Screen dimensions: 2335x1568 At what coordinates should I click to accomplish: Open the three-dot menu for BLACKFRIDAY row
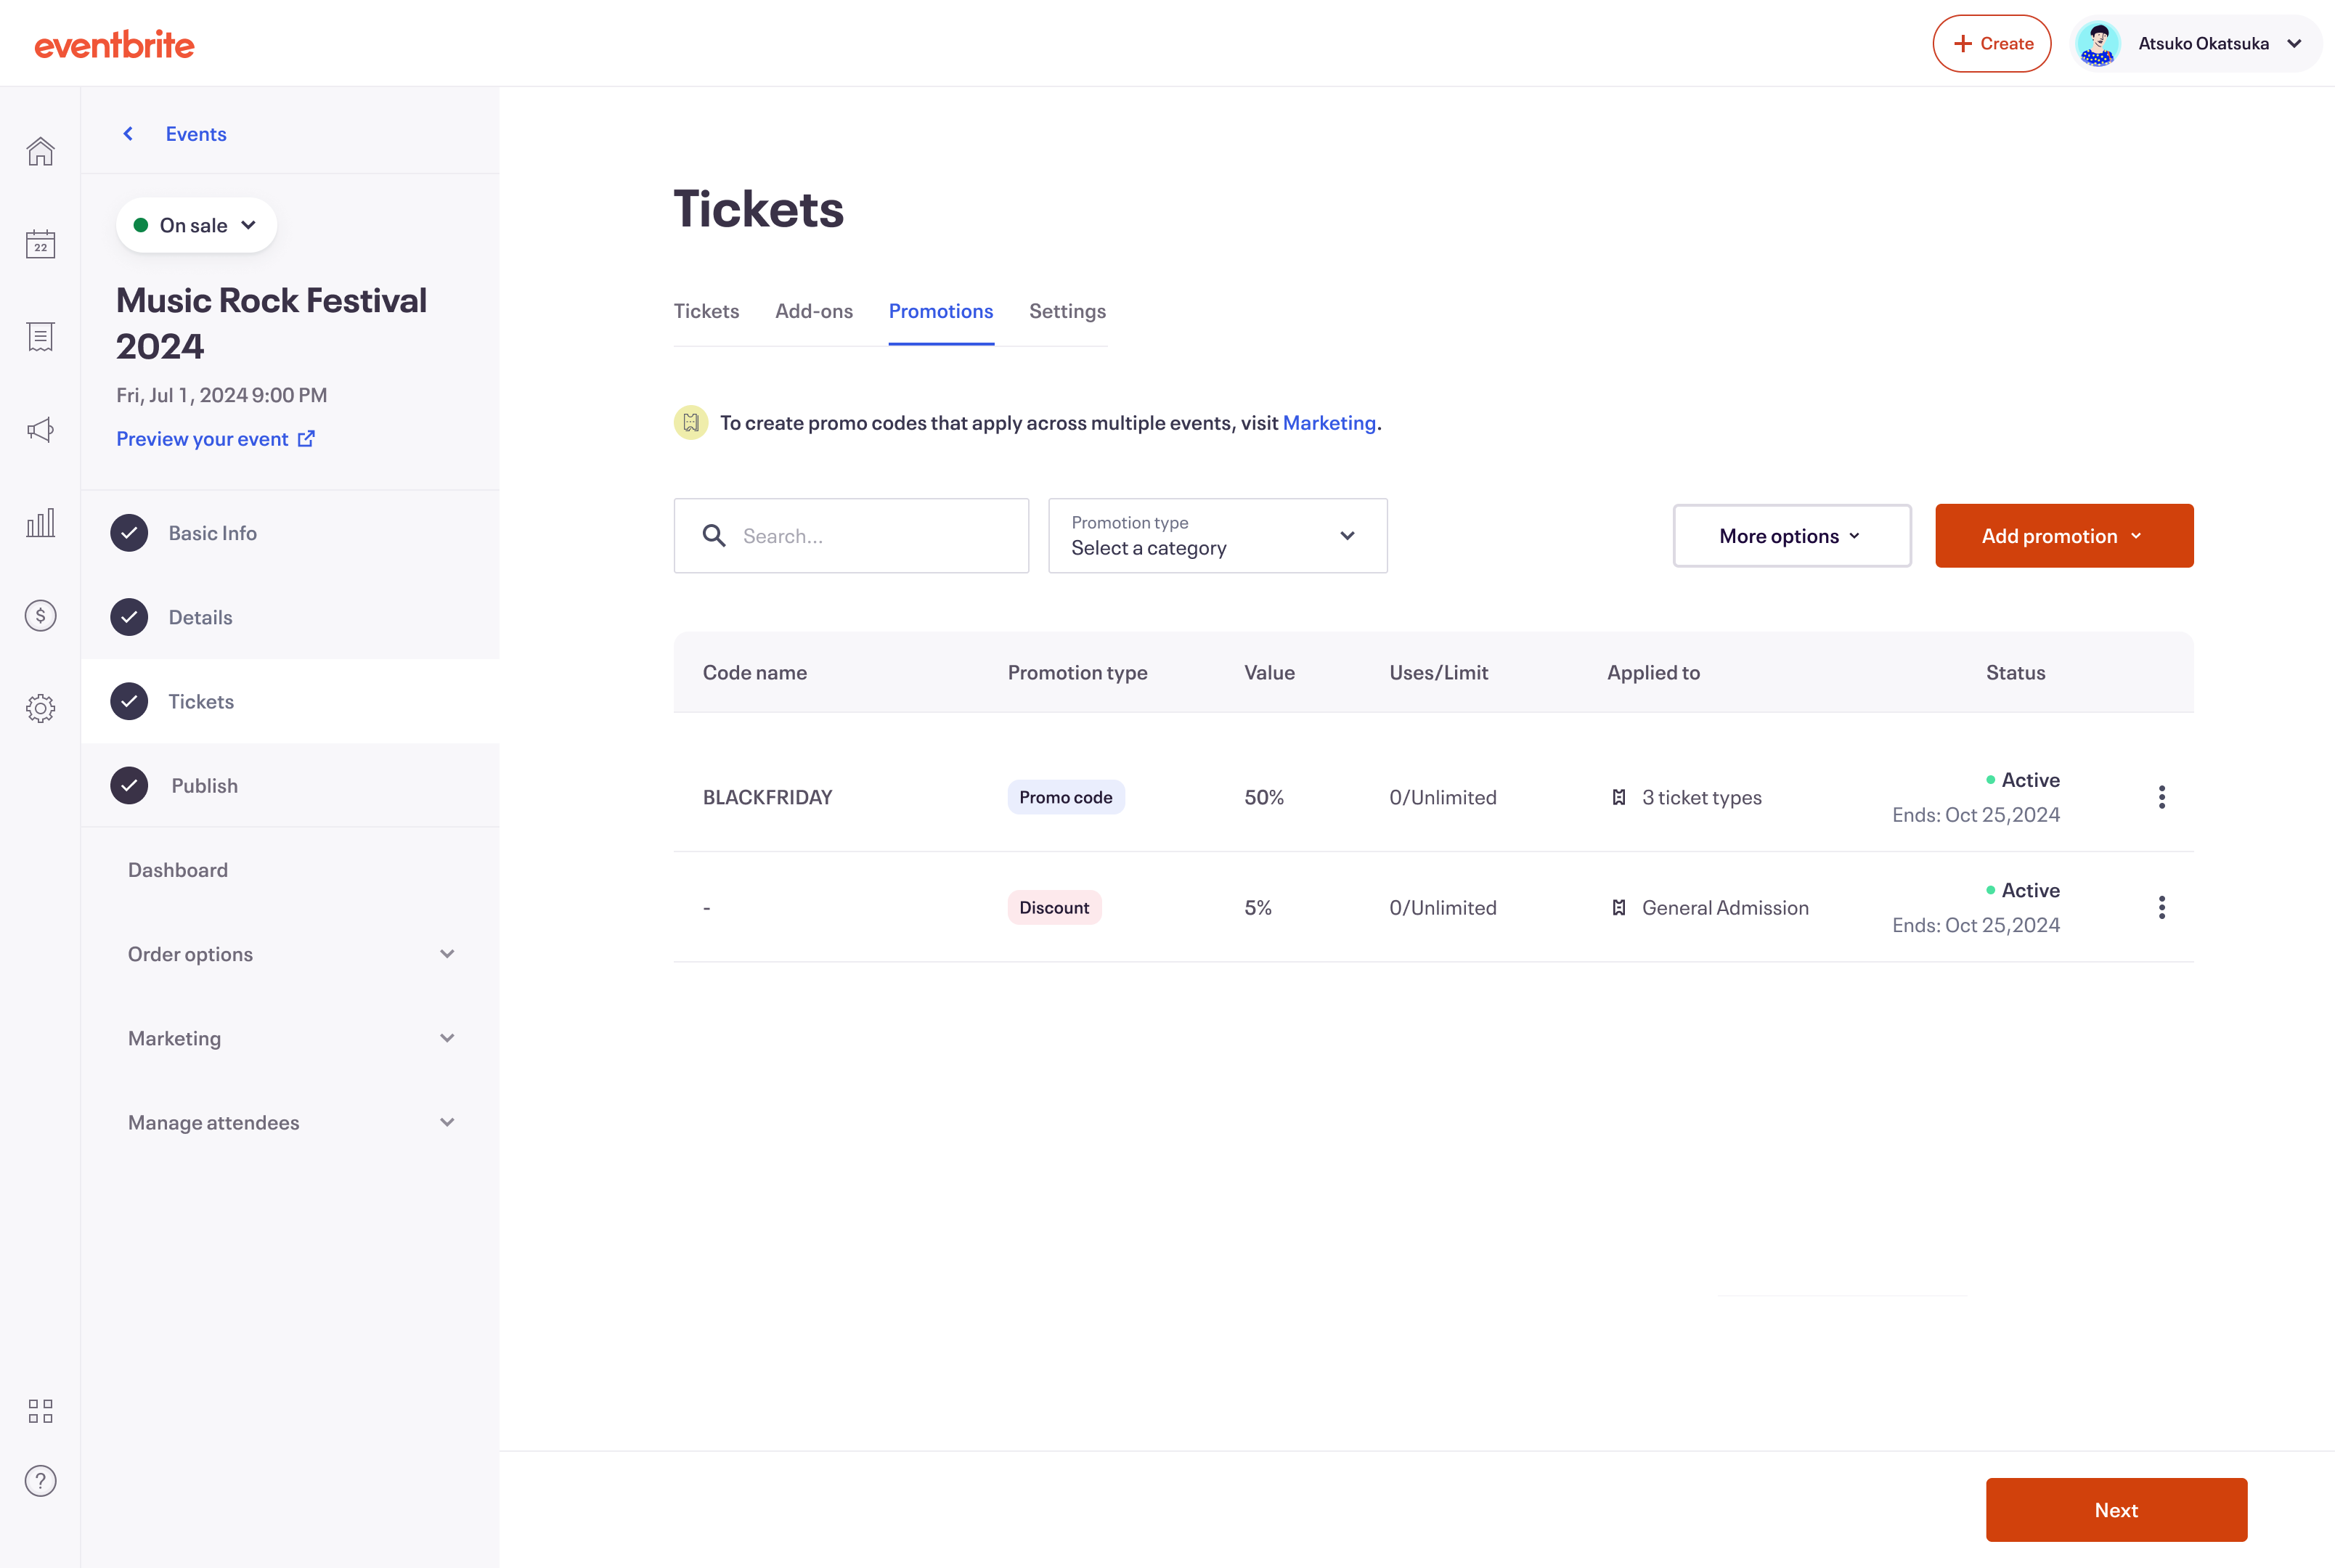pyautogui.click(x=2162, y=797)
